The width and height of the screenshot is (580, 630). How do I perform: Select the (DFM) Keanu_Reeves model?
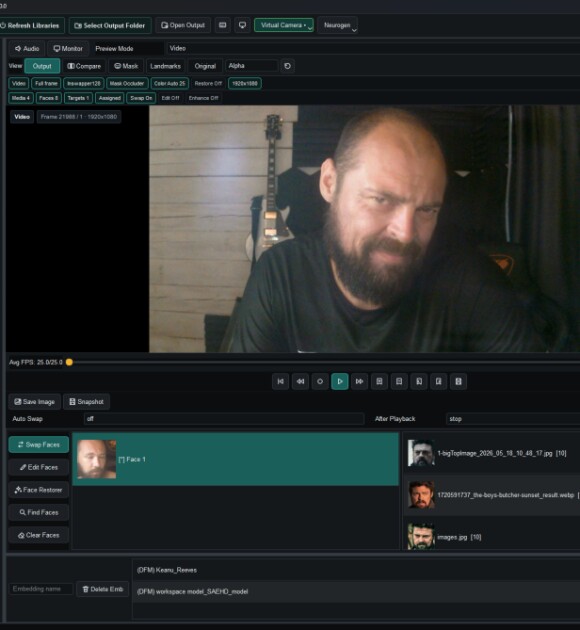[356, 570]
